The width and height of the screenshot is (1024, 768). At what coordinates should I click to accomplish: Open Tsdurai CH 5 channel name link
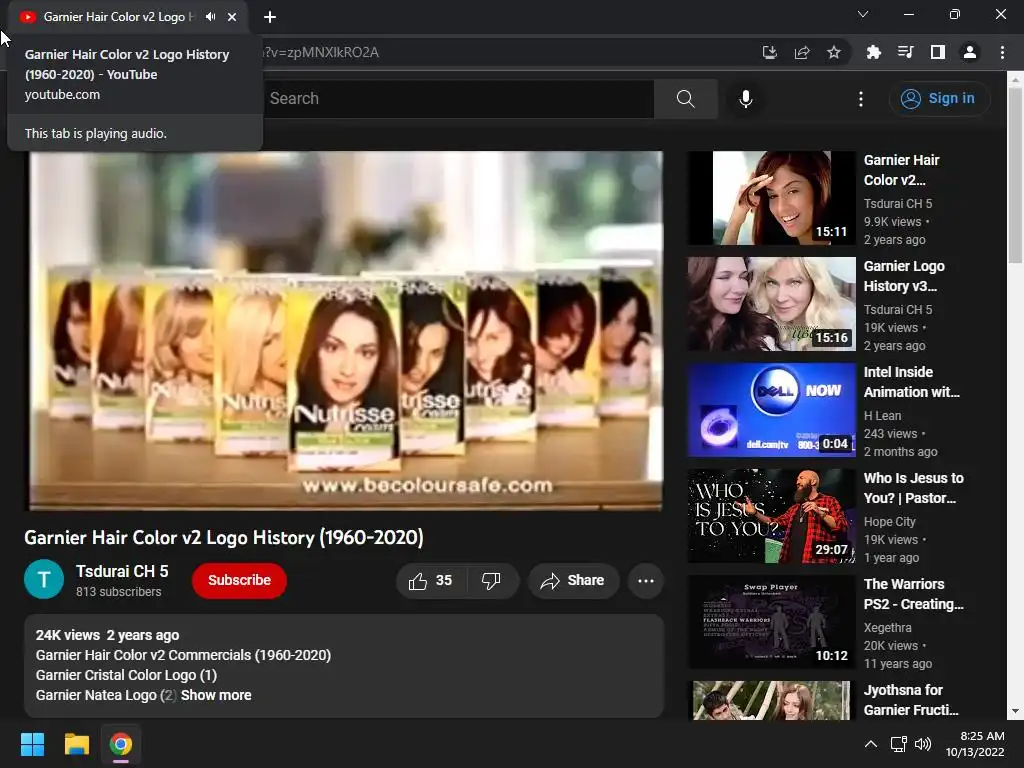(x=122, y=571)
